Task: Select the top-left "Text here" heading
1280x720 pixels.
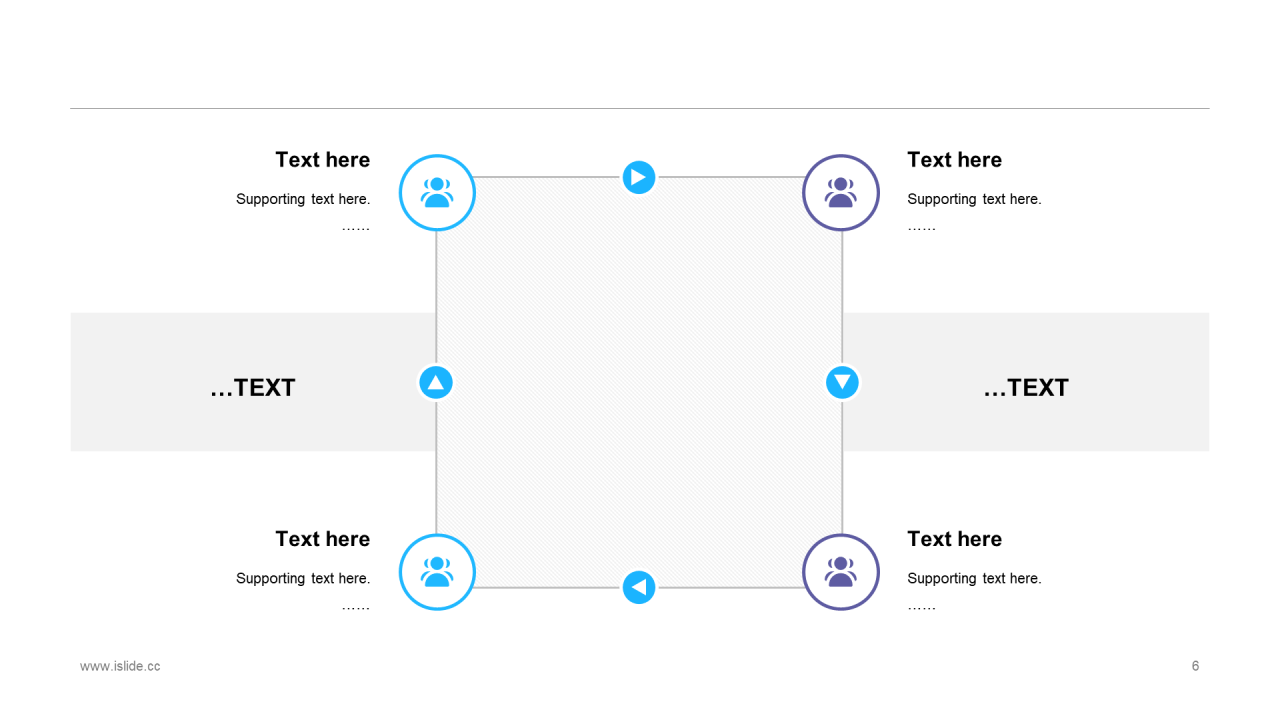Action: 322,160
